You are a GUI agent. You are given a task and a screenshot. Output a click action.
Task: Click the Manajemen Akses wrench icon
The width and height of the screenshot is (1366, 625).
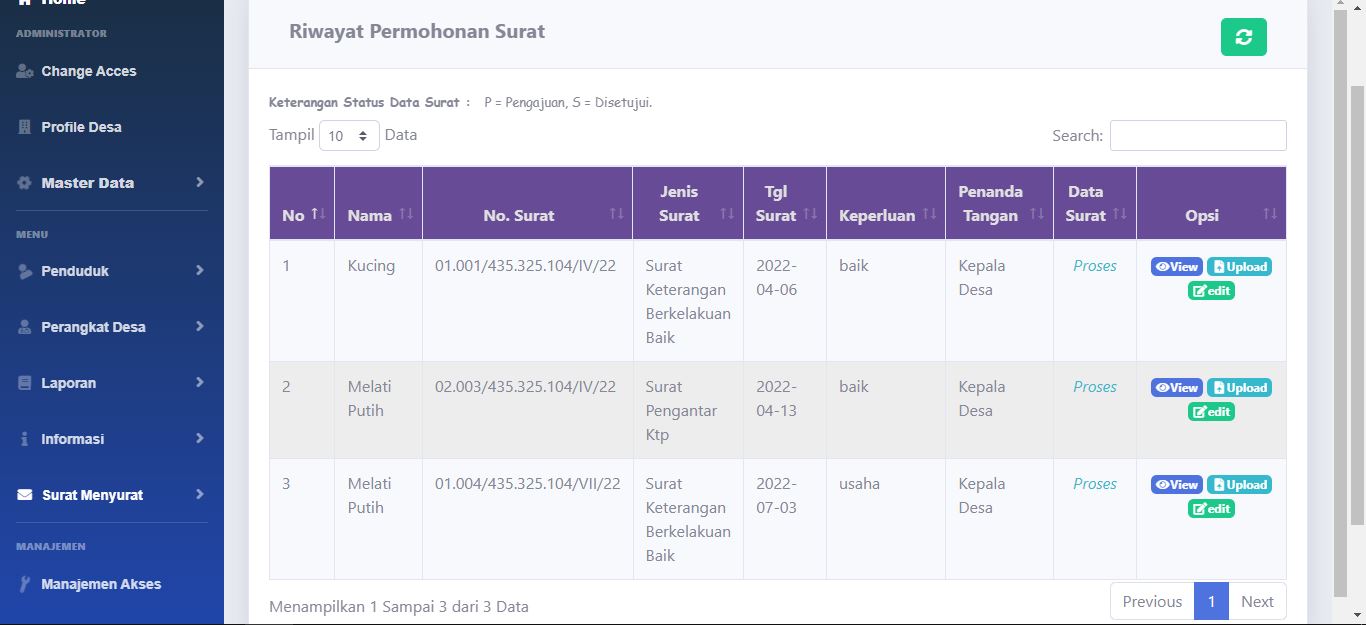tap(25, 584)
